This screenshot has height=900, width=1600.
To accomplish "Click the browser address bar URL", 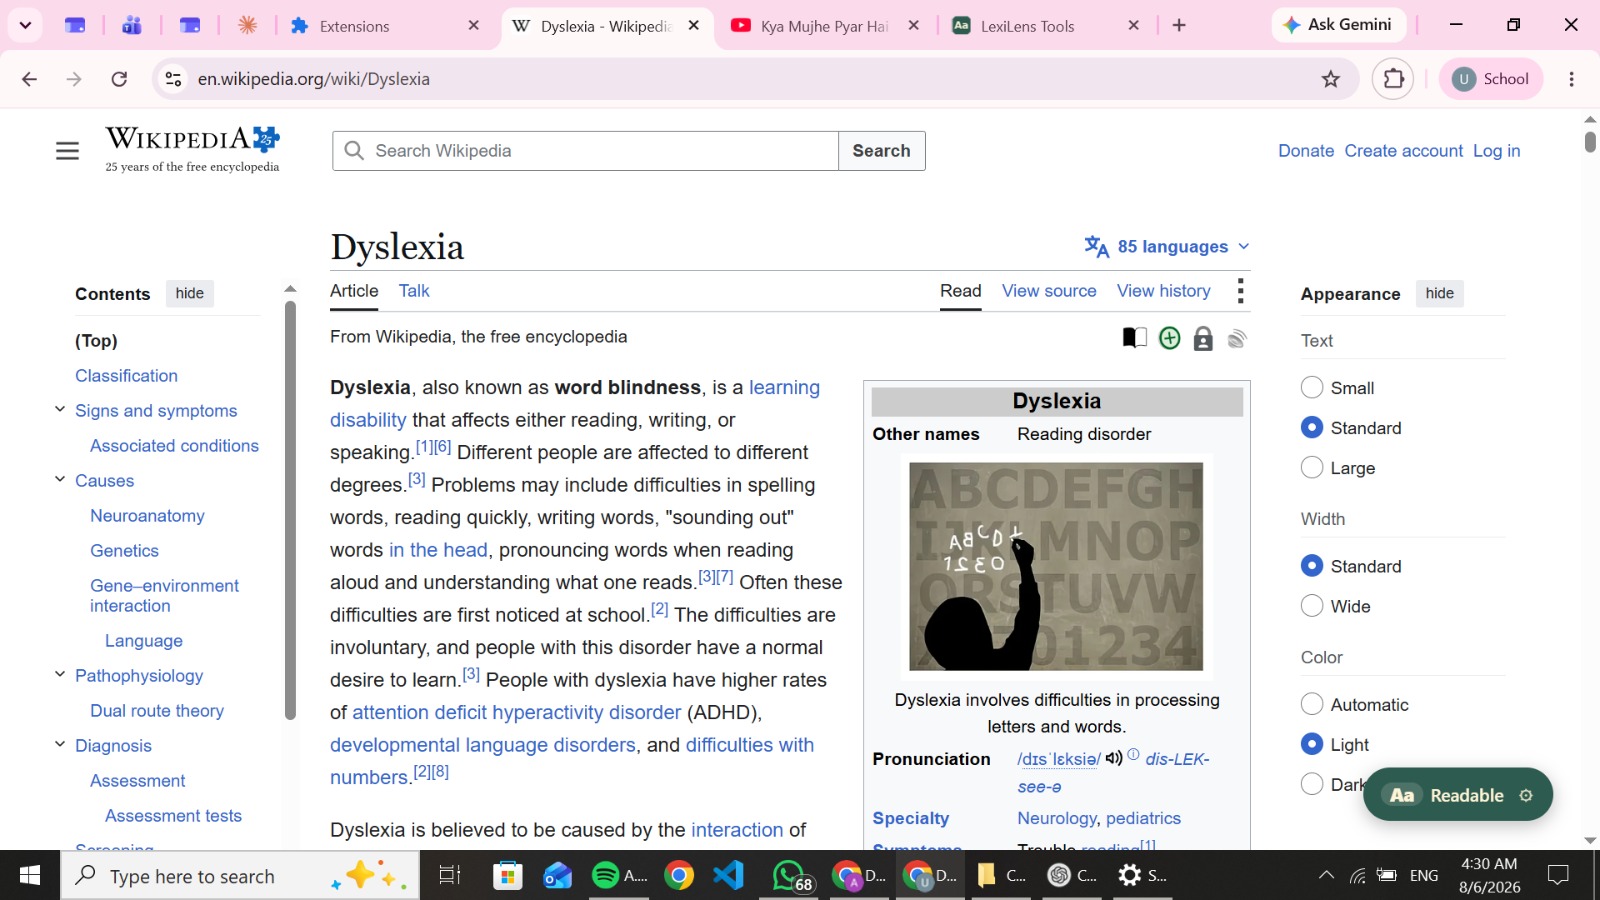I will click(314, 79).
